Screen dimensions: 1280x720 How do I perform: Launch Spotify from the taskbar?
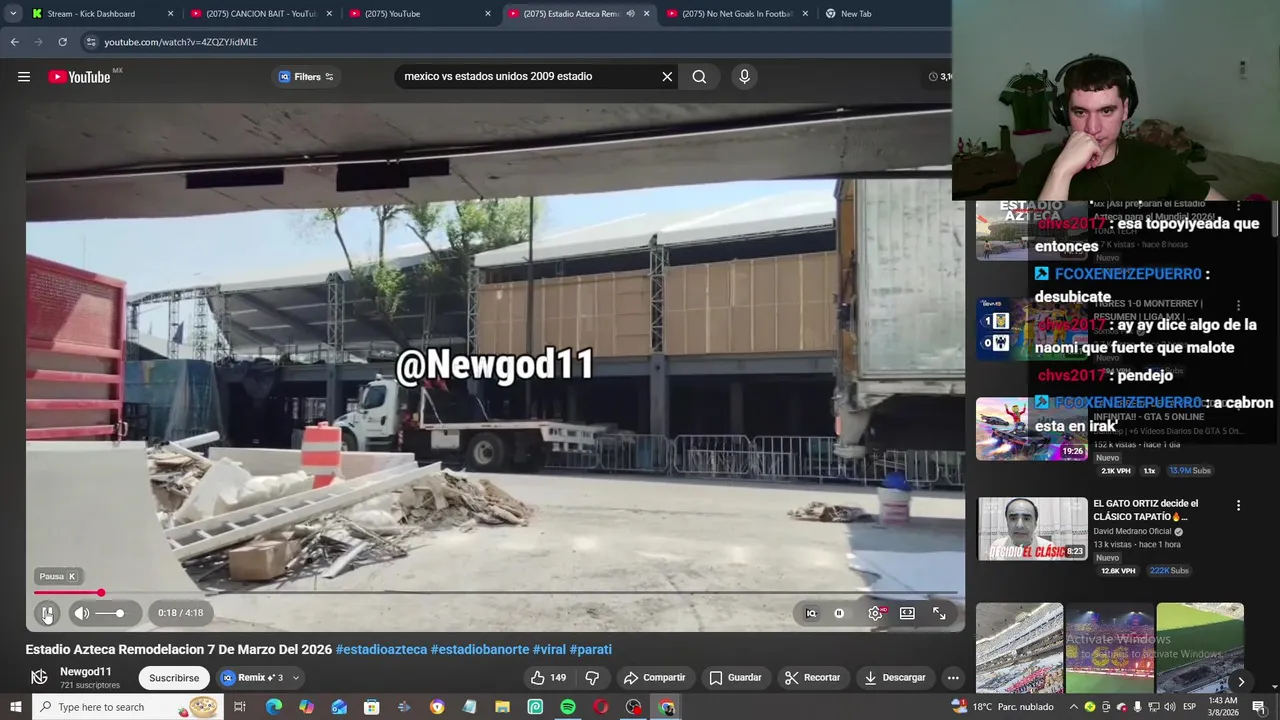pos(568,707)
